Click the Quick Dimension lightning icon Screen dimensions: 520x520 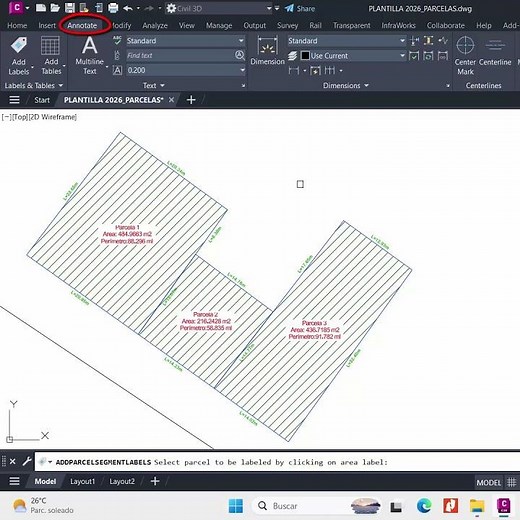(x=315, y=71)
